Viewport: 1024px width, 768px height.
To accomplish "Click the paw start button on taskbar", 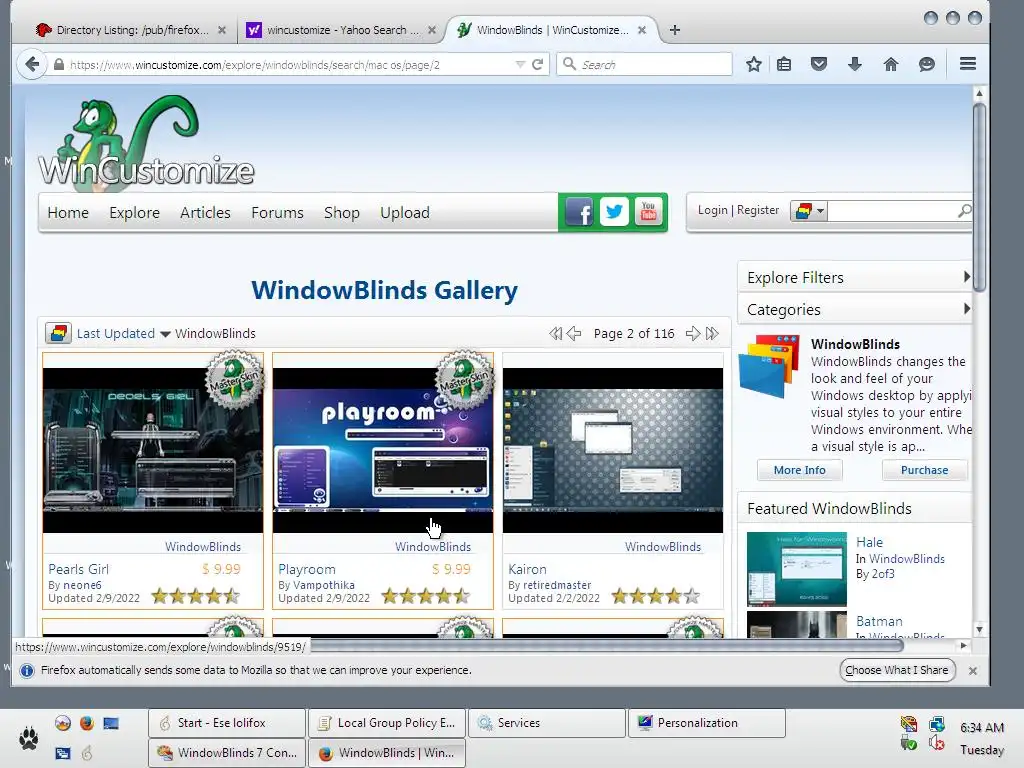I will click(28, 738).
